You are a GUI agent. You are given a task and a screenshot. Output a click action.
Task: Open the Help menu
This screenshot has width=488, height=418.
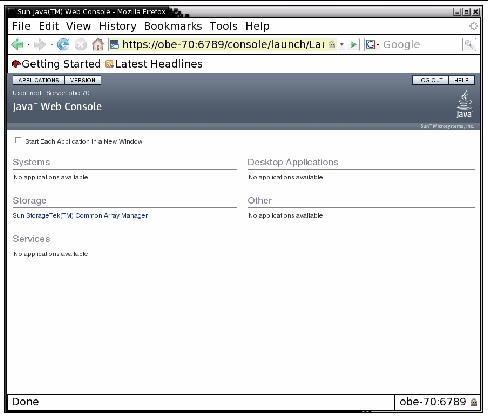click(257, 26)
